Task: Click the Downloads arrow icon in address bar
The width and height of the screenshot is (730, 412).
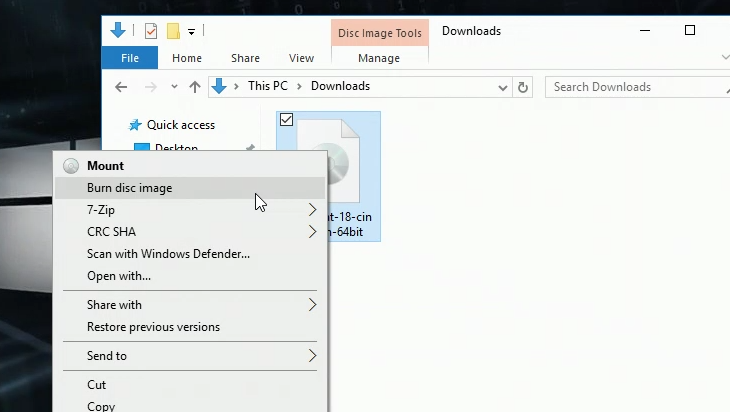Action: [219, 87]
